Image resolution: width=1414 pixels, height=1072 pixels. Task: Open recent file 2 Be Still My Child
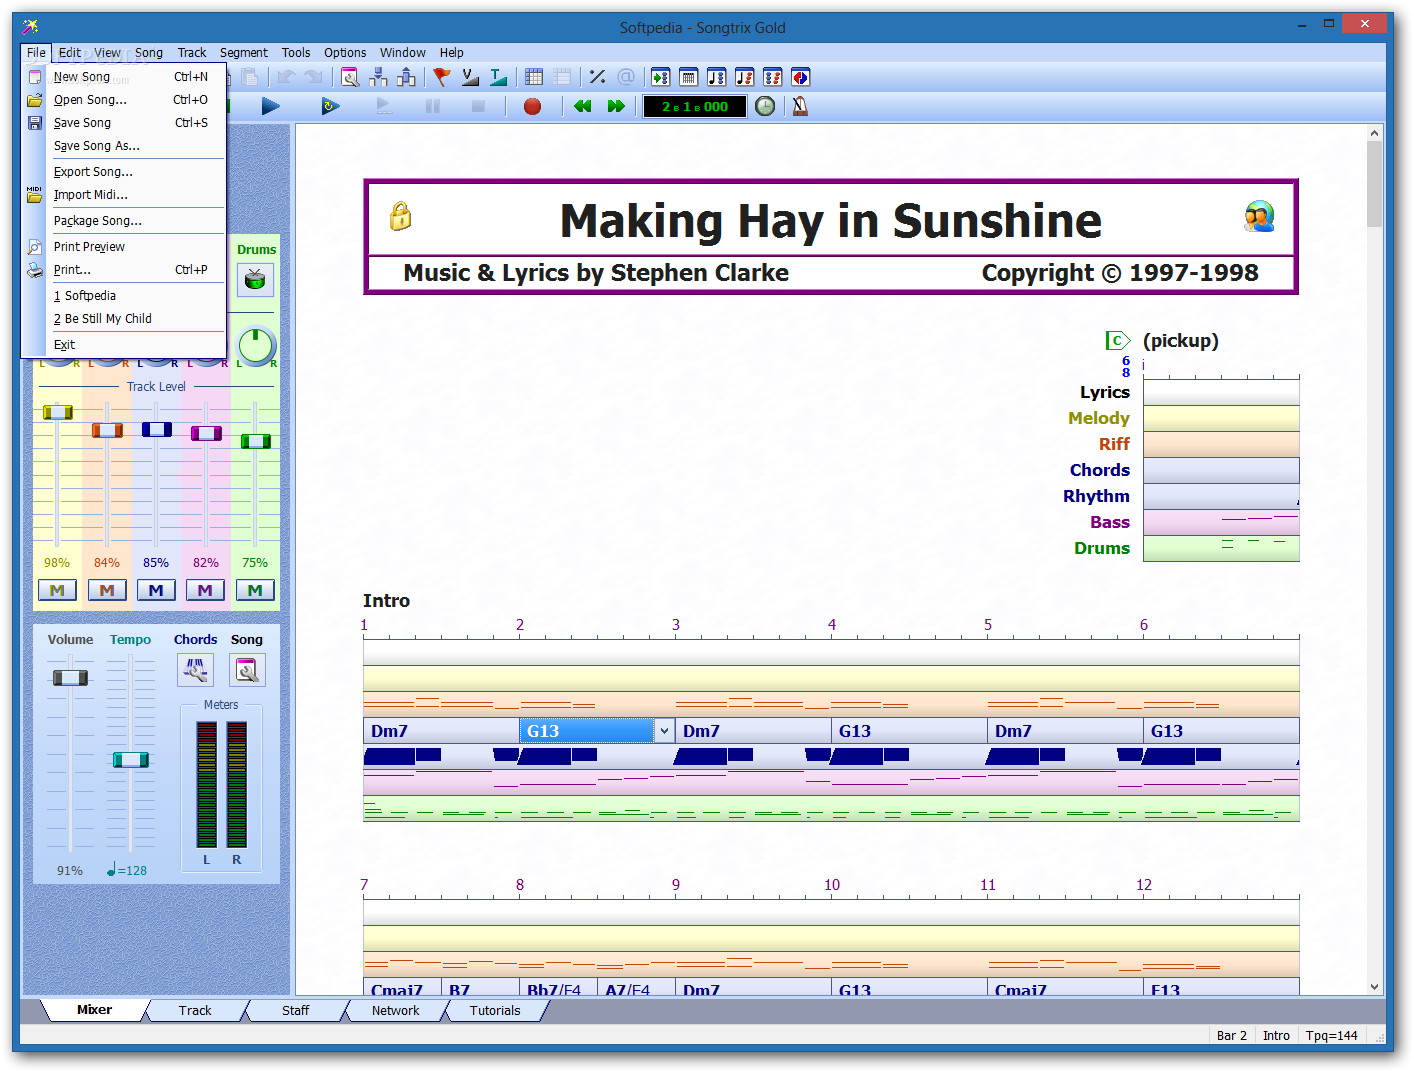pos(125,319)
